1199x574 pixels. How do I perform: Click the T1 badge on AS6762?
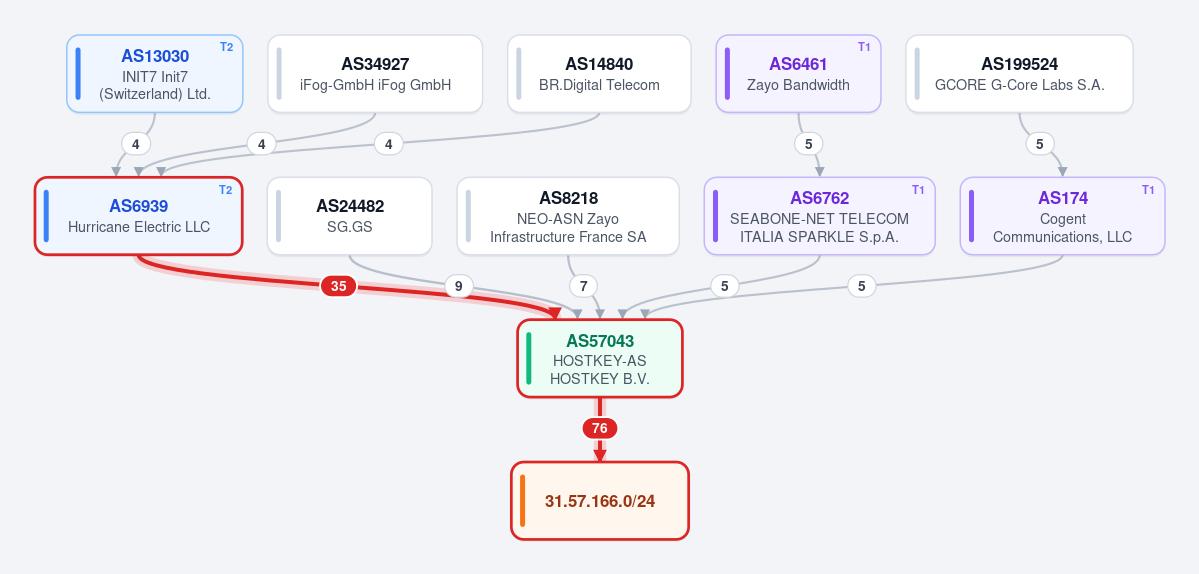coord(918,190)
